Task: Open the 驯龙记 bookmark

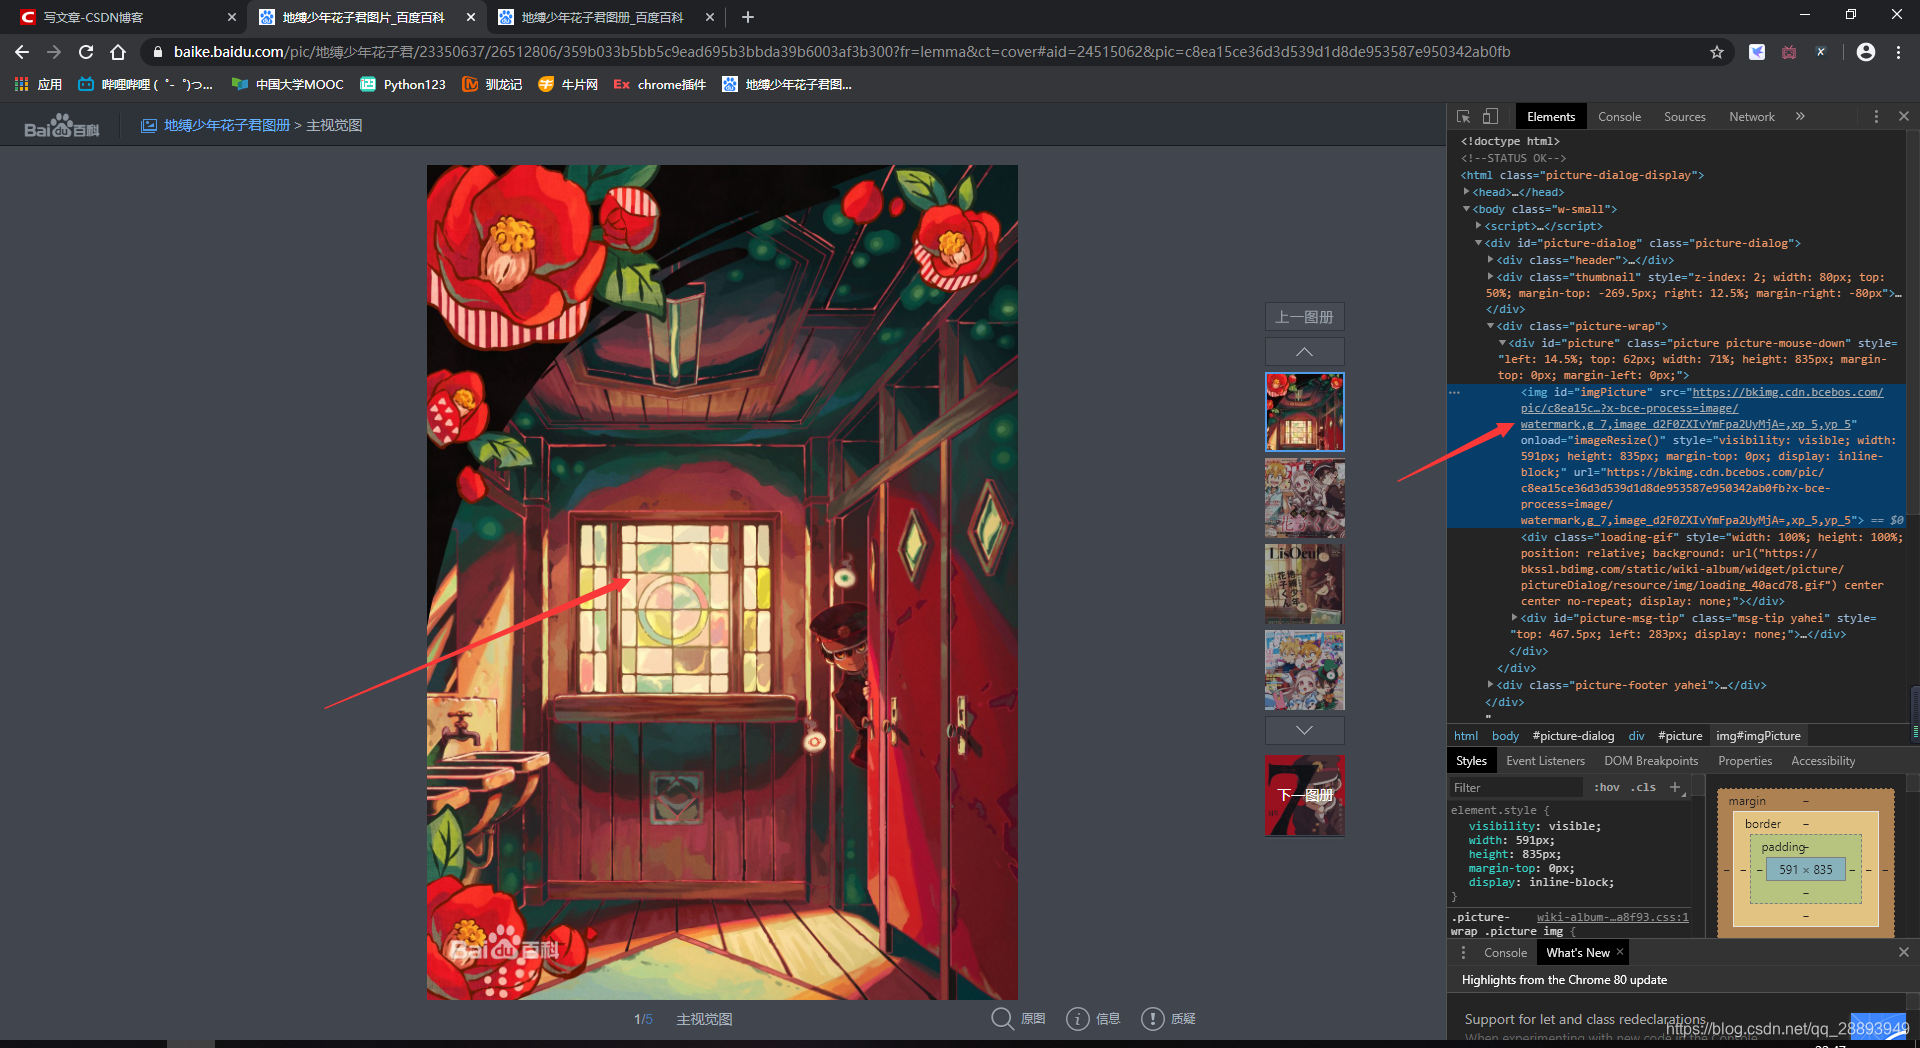Action: click(492, 84)
